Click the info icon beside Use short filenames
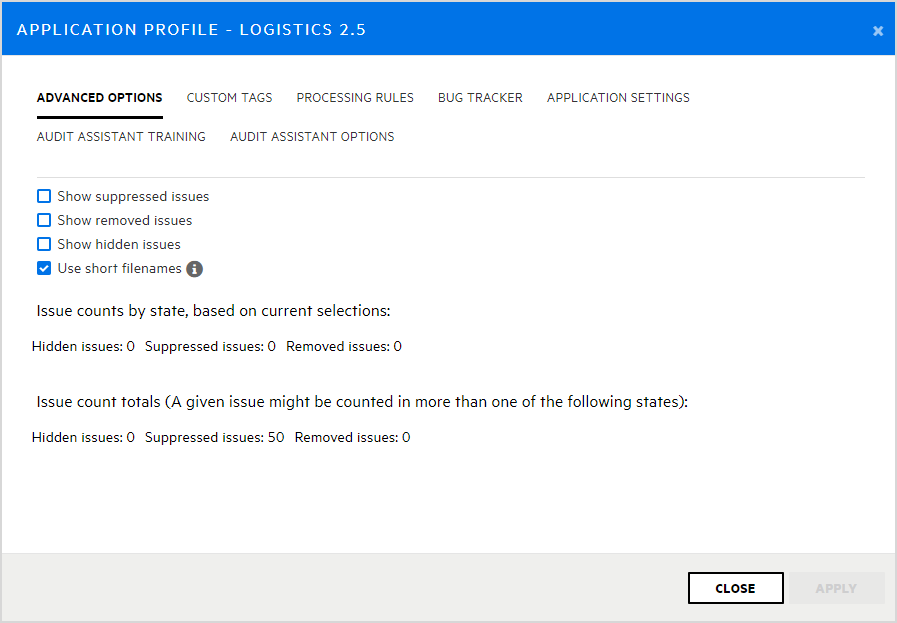 coord(195,269)
